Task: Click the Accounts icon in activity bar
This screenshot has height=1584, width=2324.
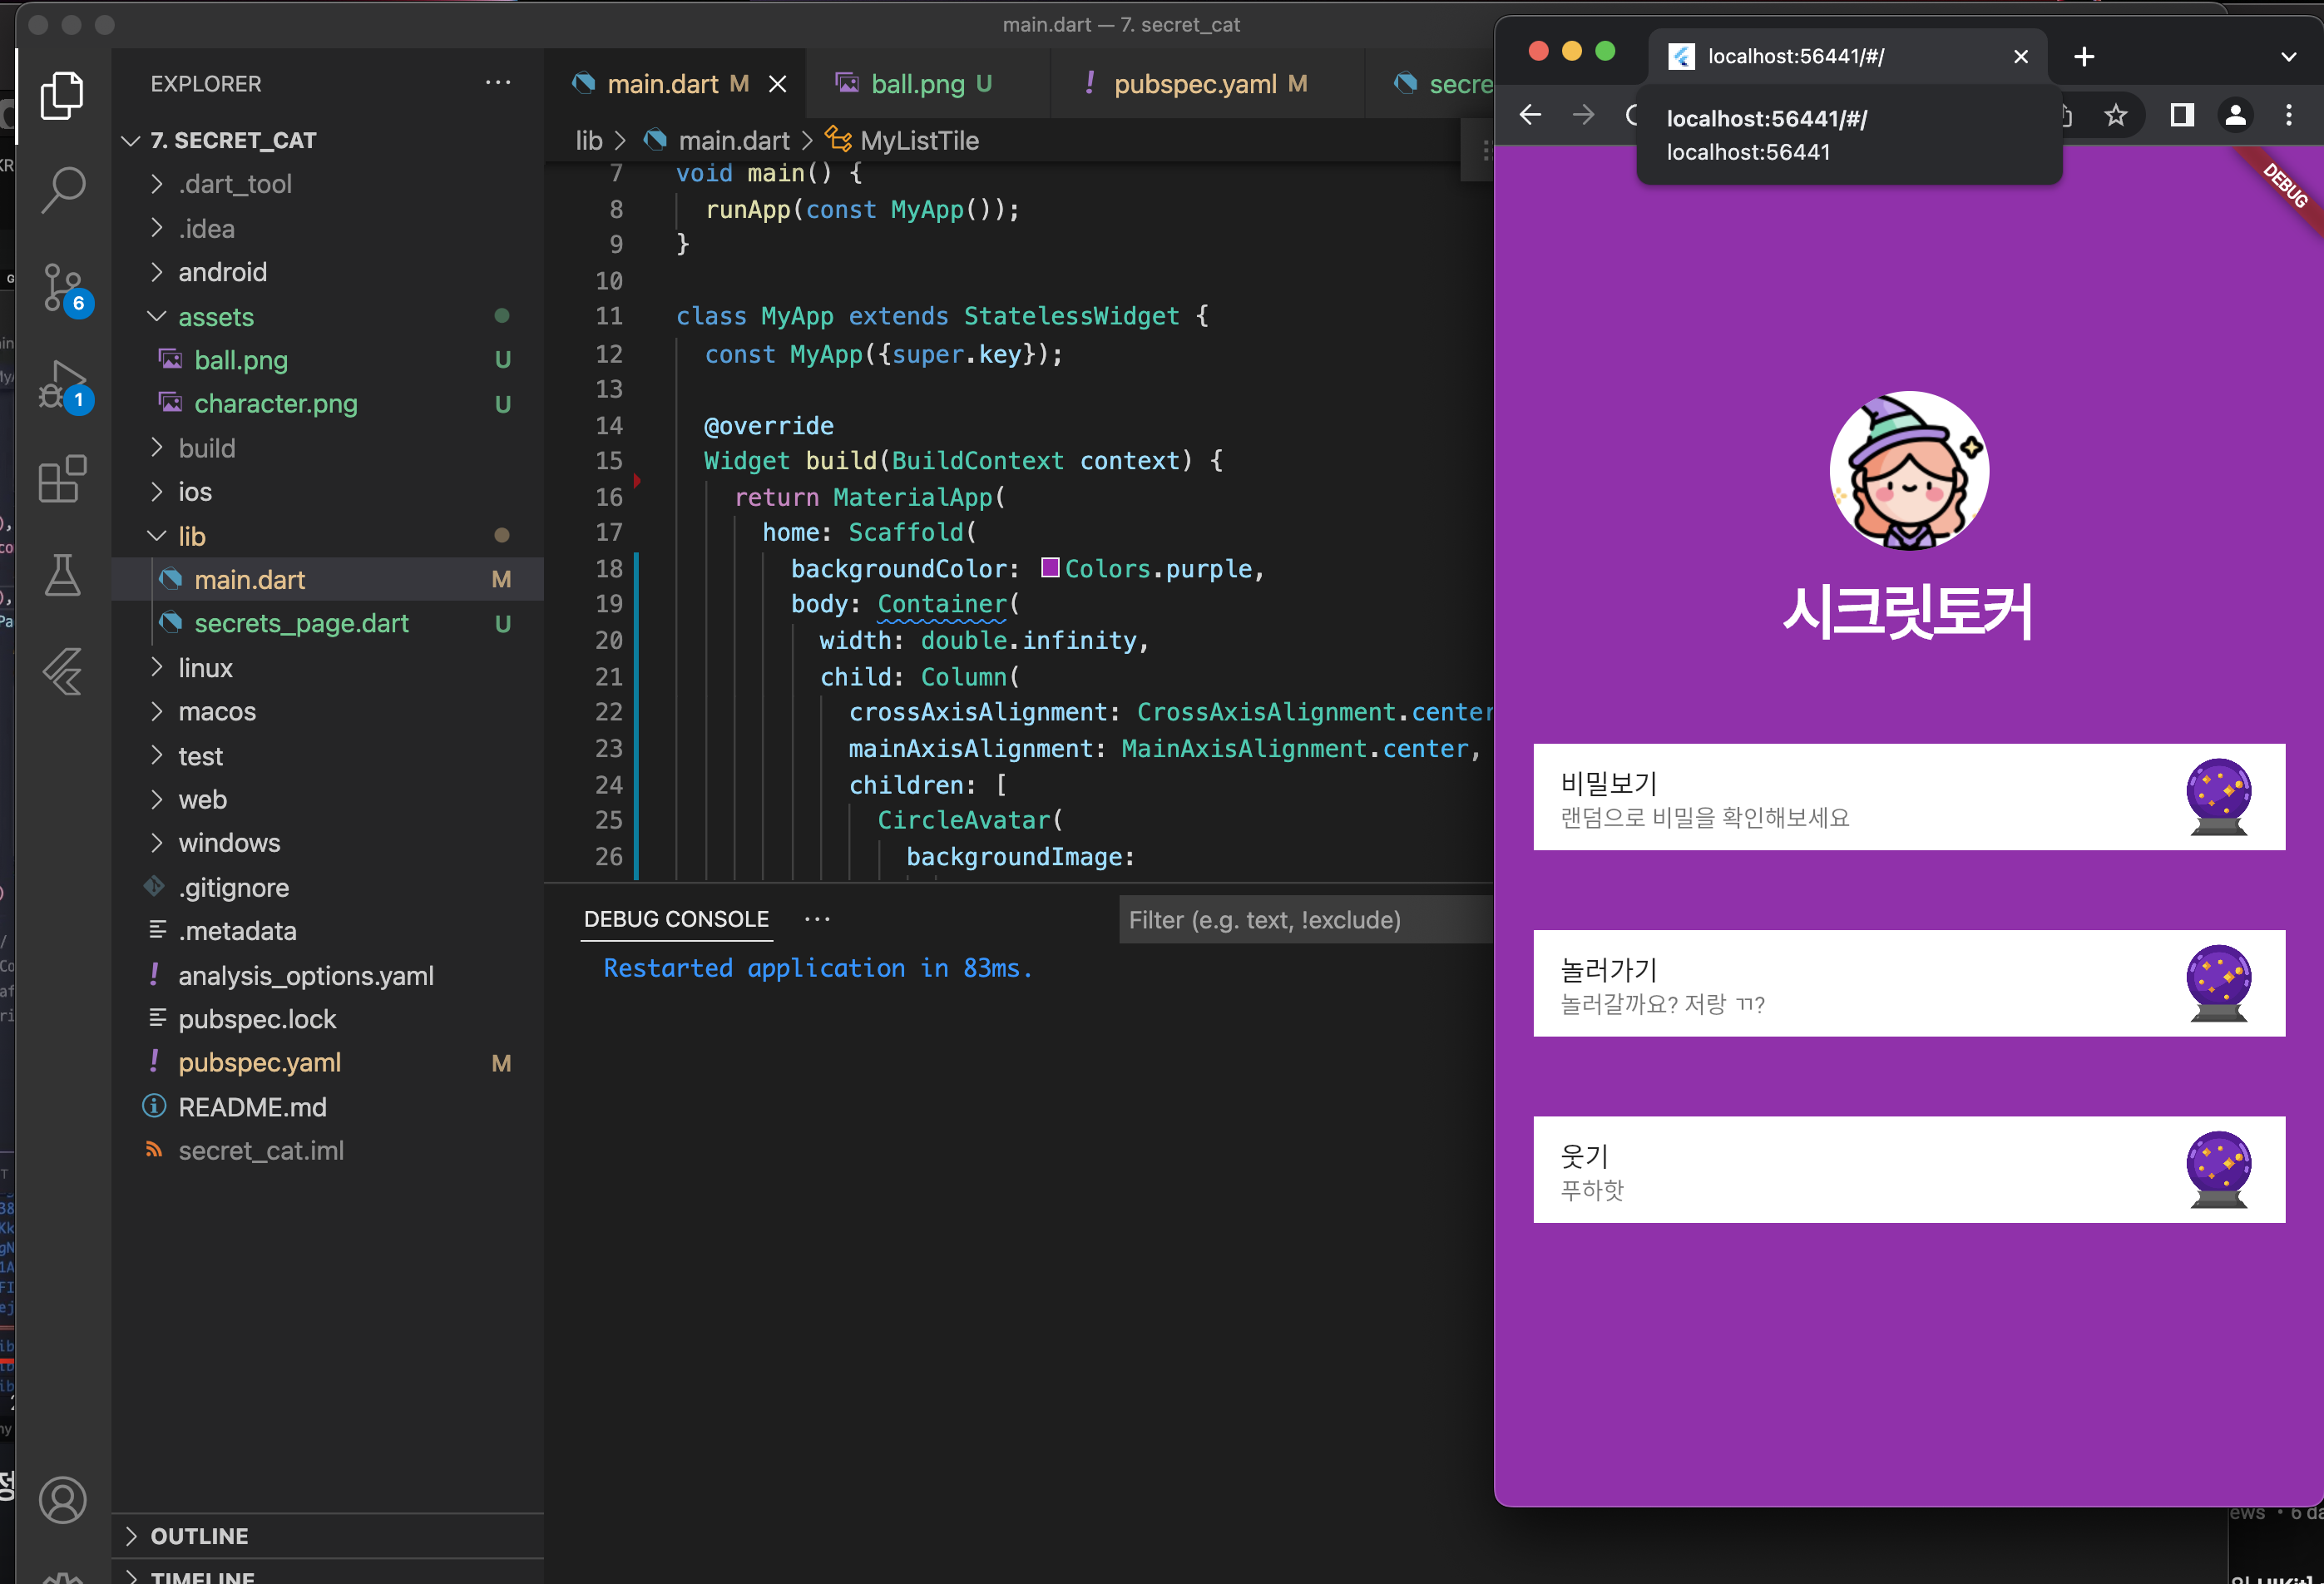Action: tap(63, 1499)
